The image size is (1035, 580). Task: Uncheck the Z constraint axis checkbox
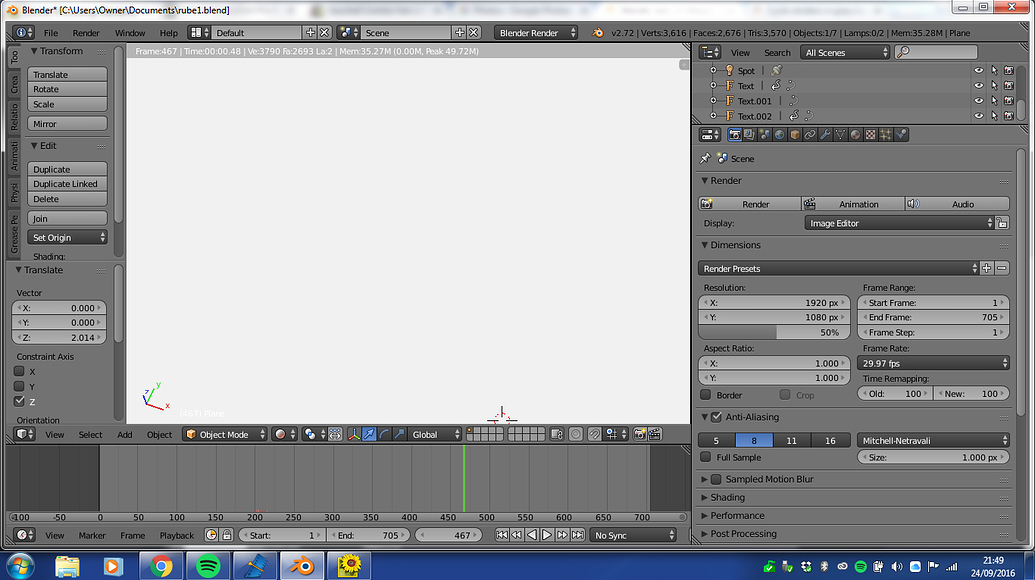coord(19,401)
